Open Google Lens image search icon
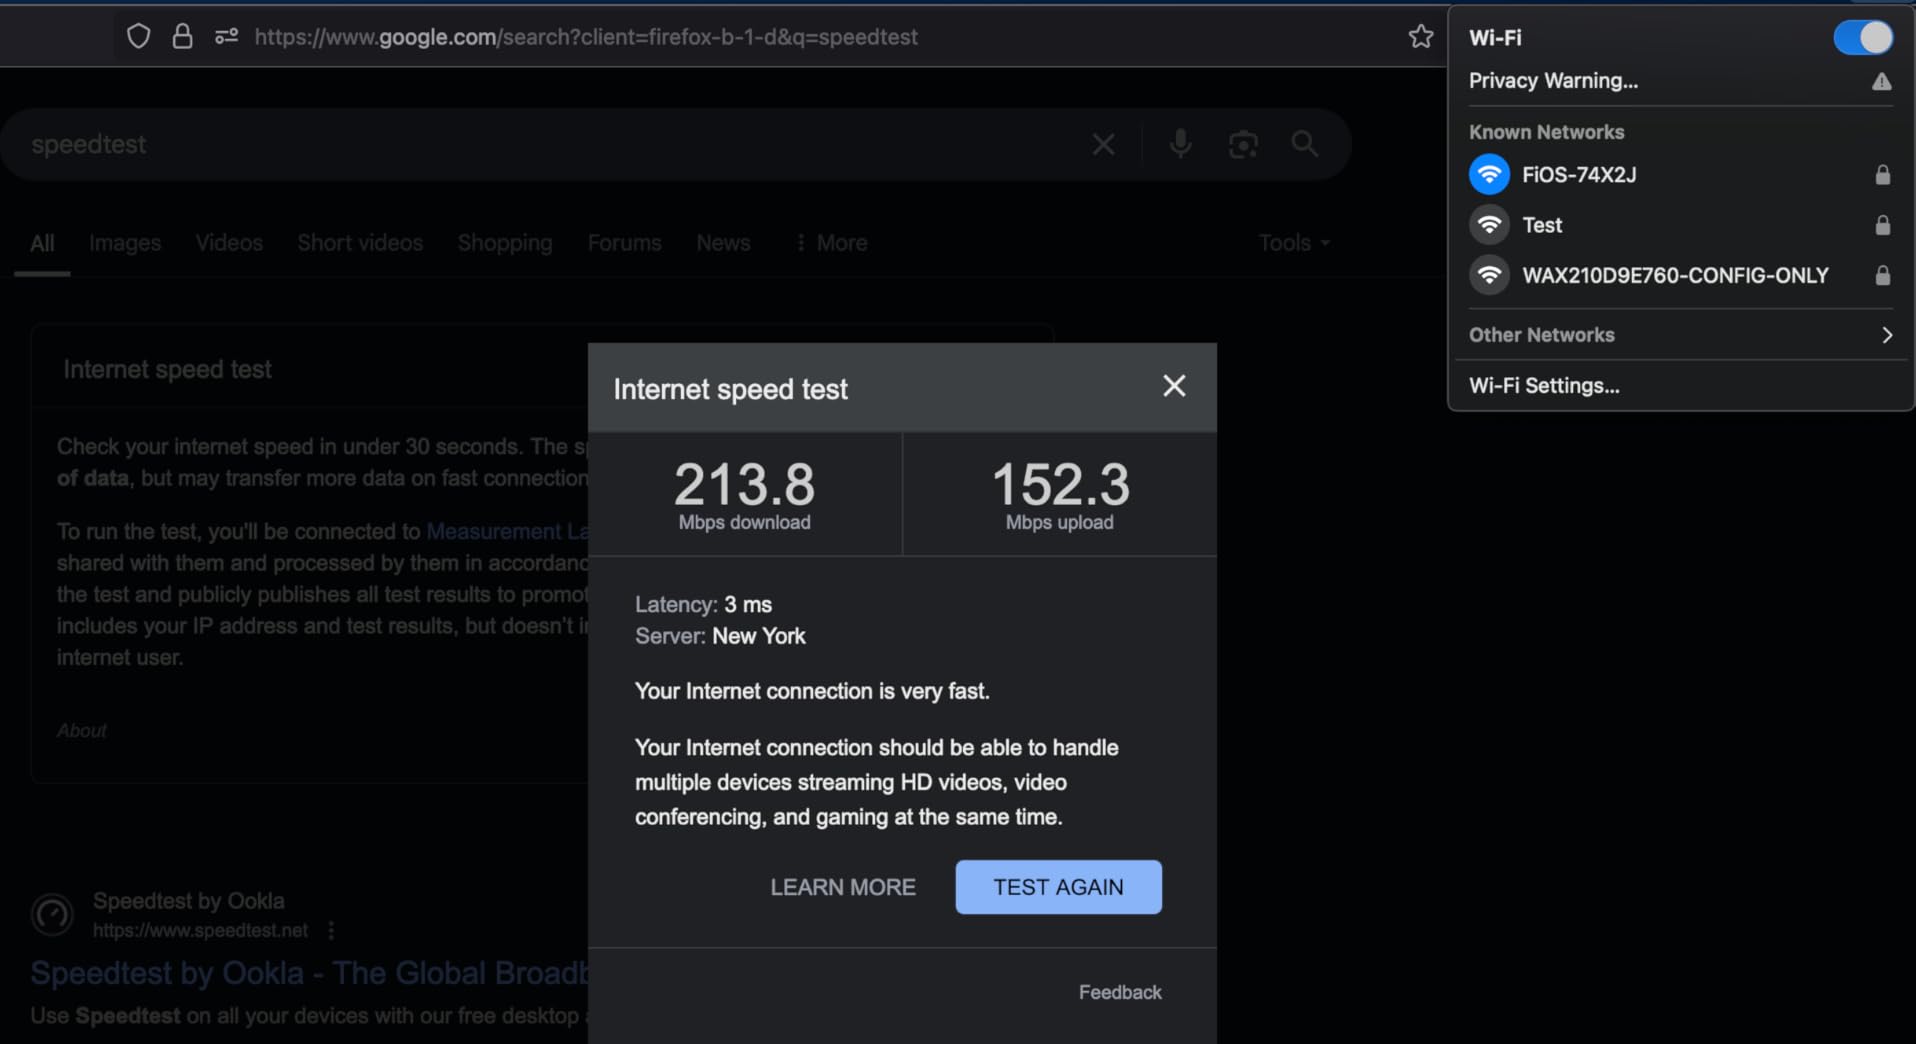The image size is (1916, 1044). point(1242,145)
